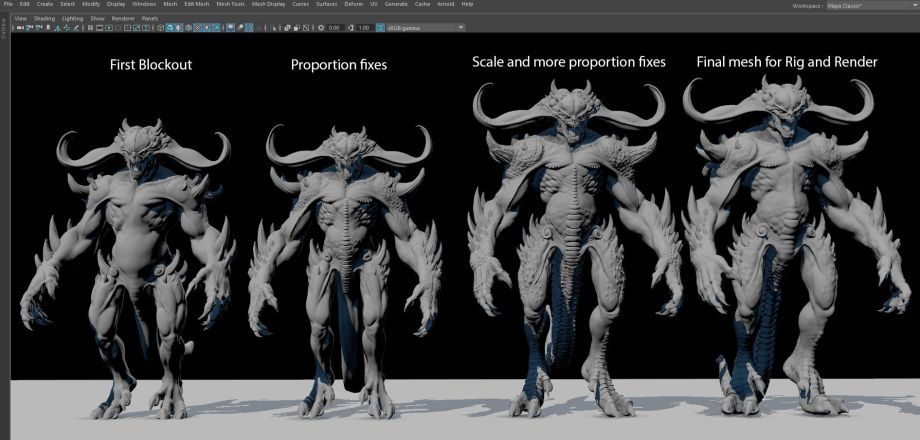Click the Wireframe display icon
The width and height of the screenshot is (920, 440).
tap(160, 28)
